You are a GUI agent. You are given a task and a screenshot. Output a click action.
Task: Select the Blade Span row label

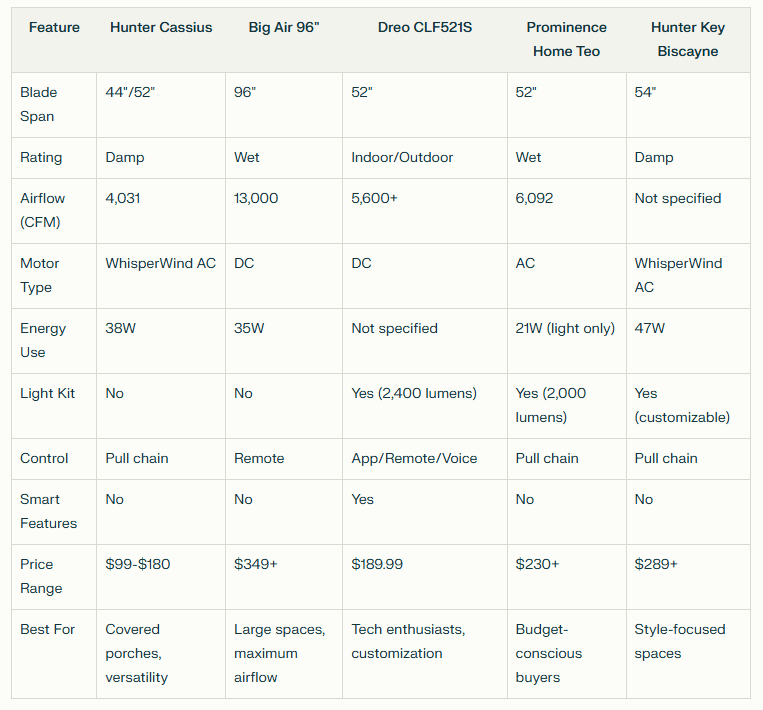tap(38, 104)
